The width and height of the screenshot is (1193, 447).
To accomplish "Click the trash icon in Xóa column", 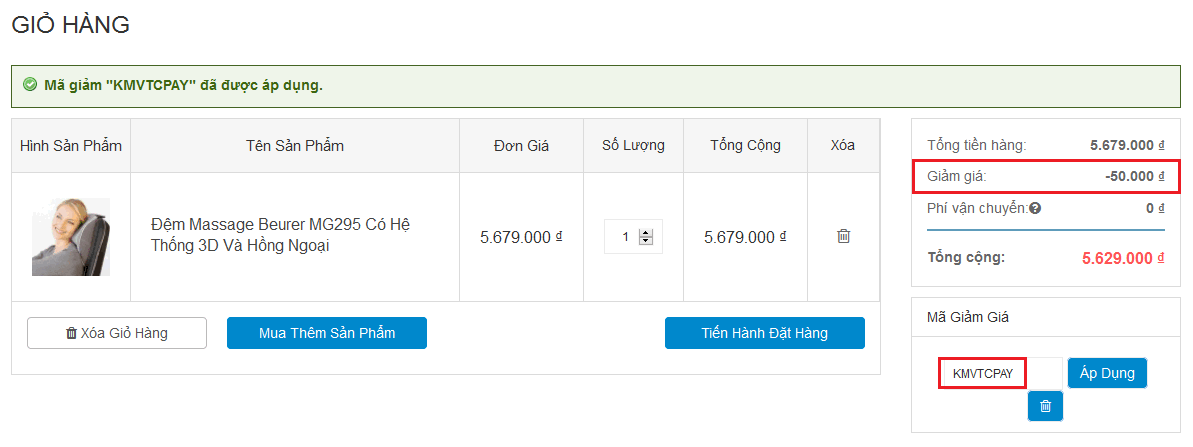I will (843, 237).
